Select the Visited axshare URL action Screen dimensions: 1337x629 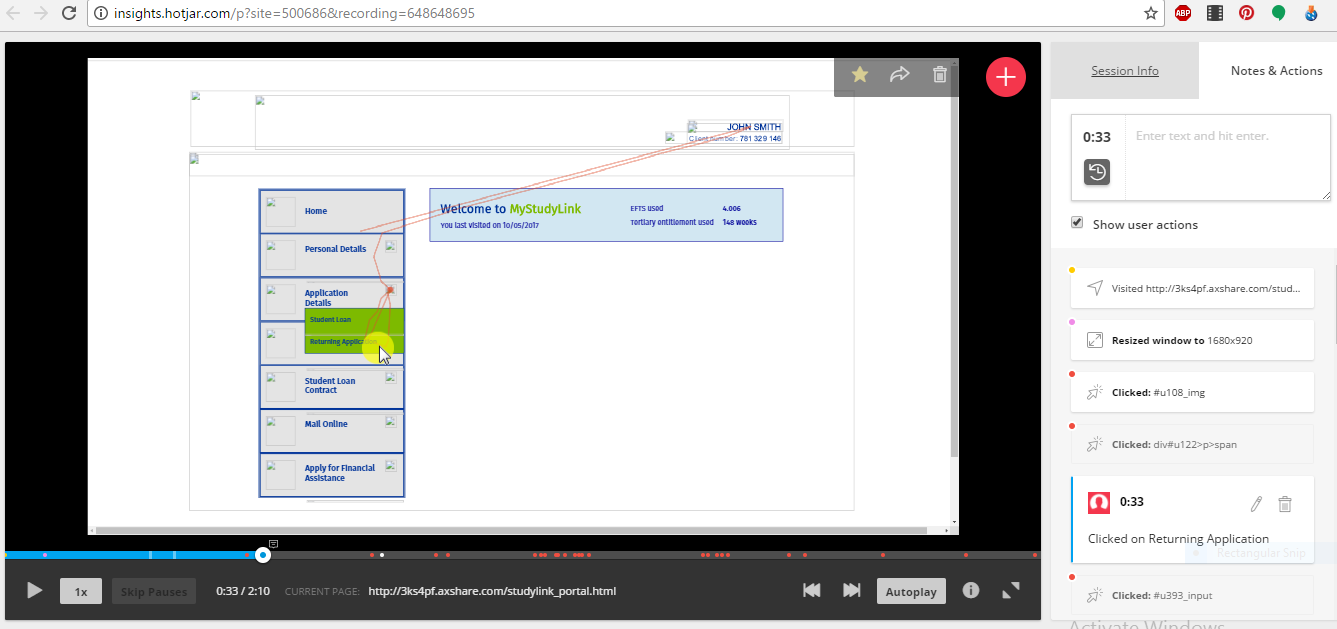click(1192, 288)
